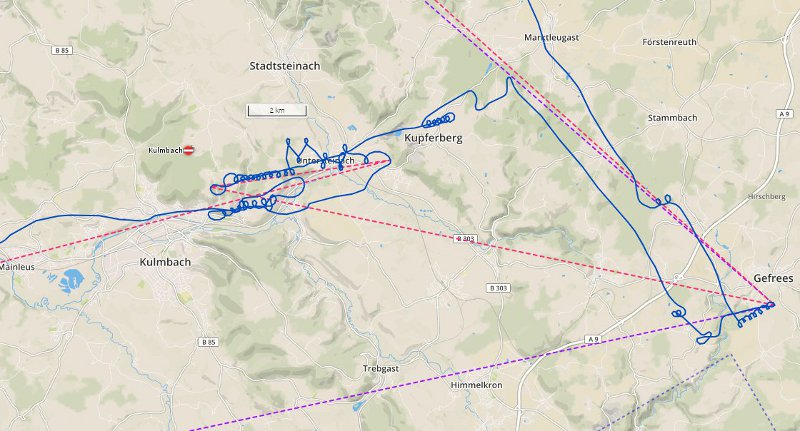Click the Kupferberg town label

coord(433,138)
